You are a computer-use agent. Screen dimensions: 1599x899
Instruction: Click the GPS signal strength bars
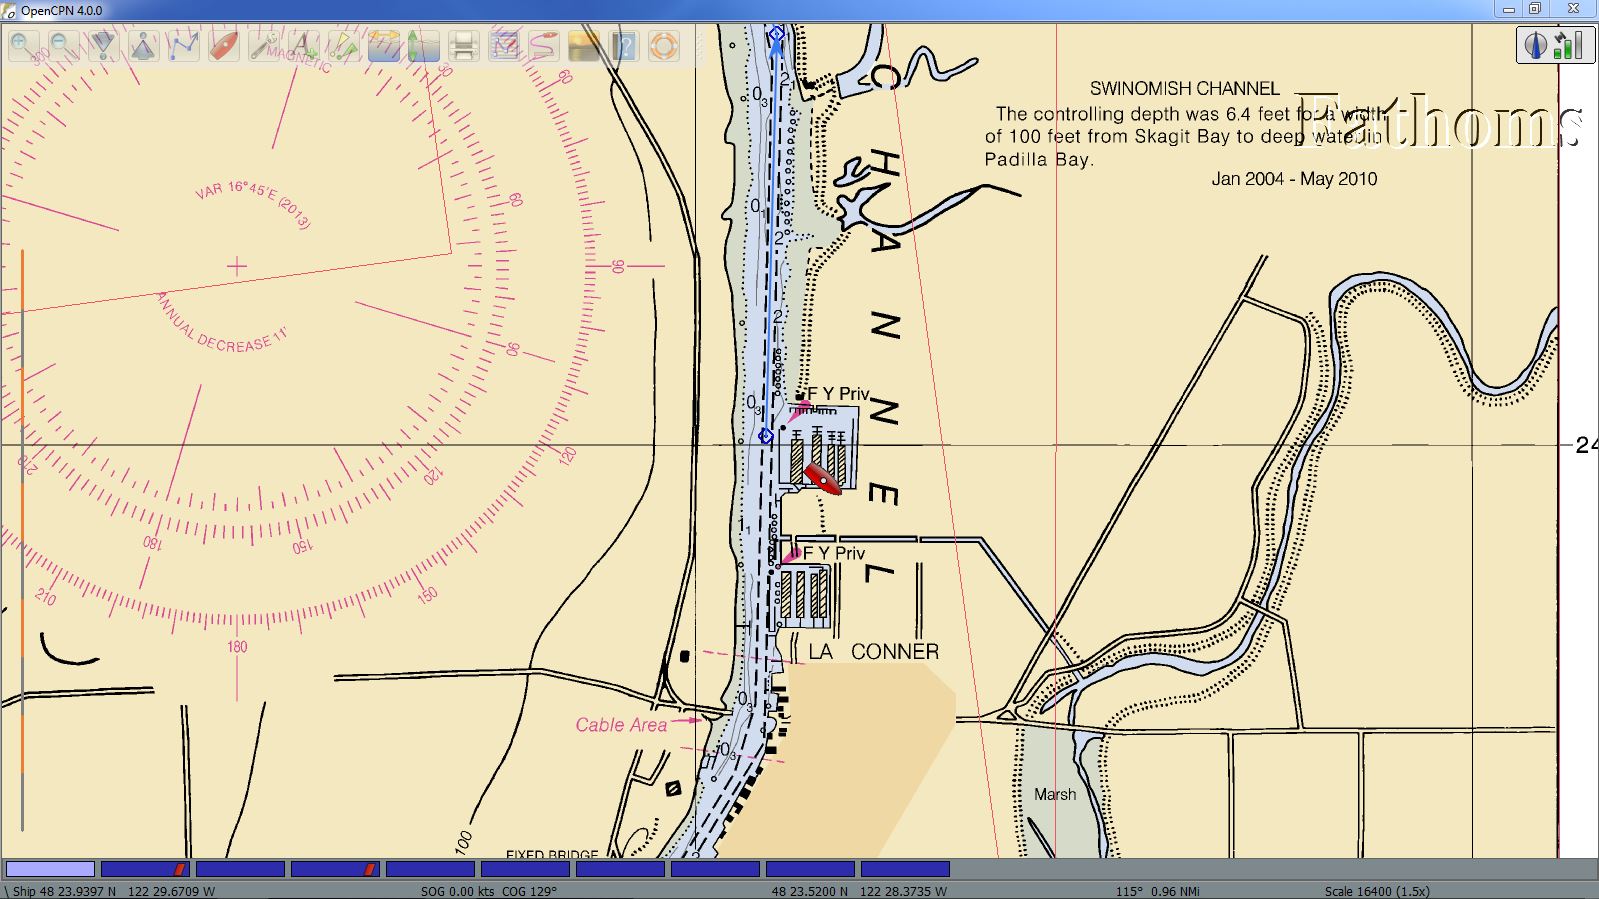pyautogui.click(x=1569, y=45)
